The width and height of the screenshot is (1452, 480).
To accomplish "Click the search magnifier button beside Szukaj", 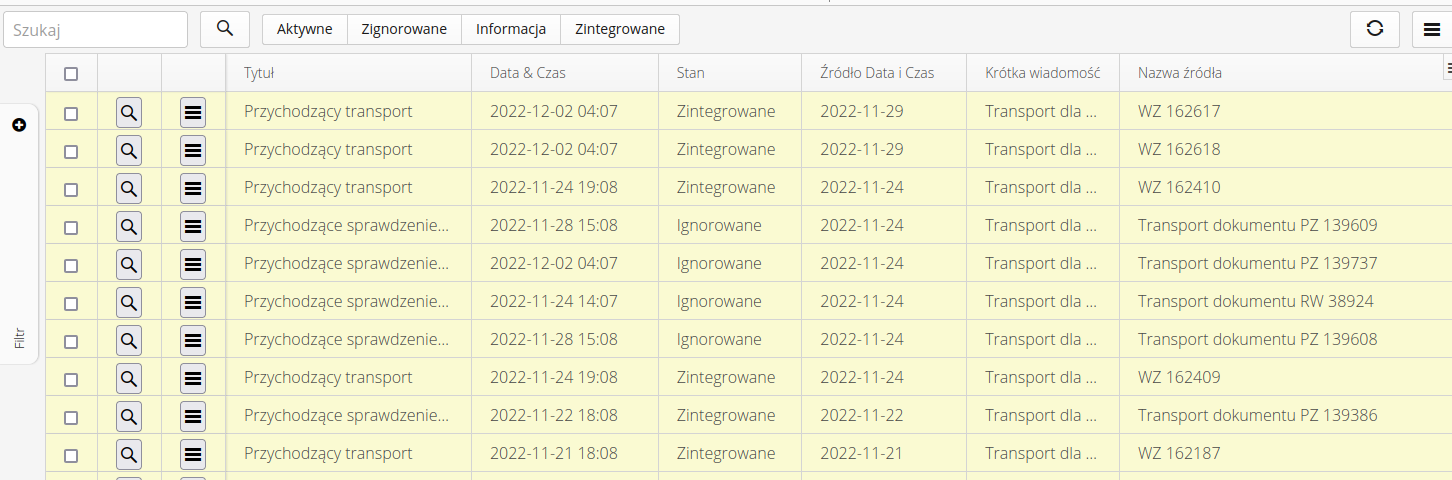I will point(224,29).
